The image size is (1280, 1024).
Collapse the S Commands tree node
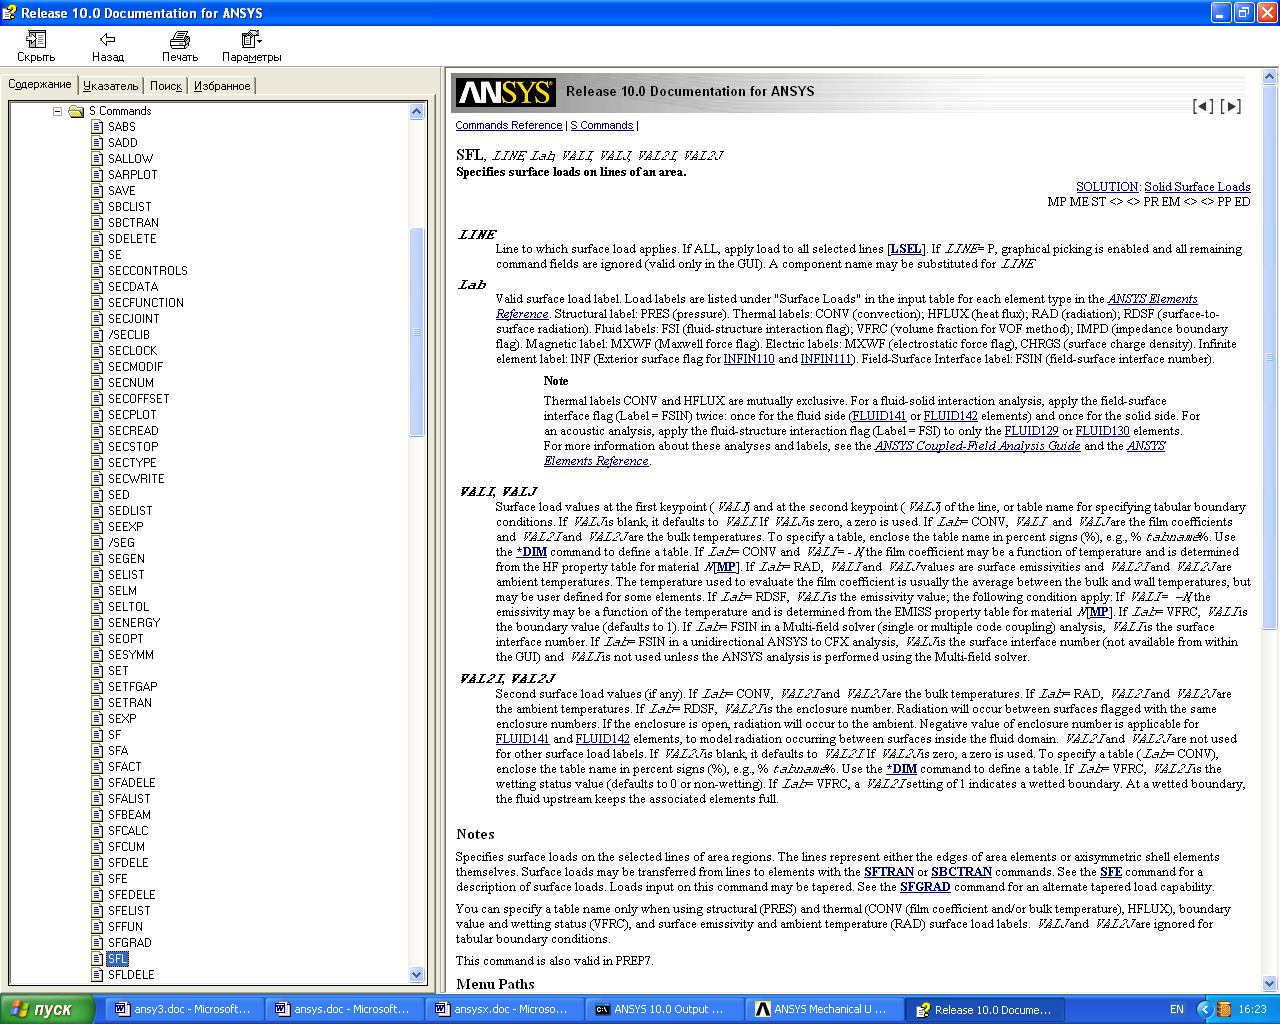point(57,111)
